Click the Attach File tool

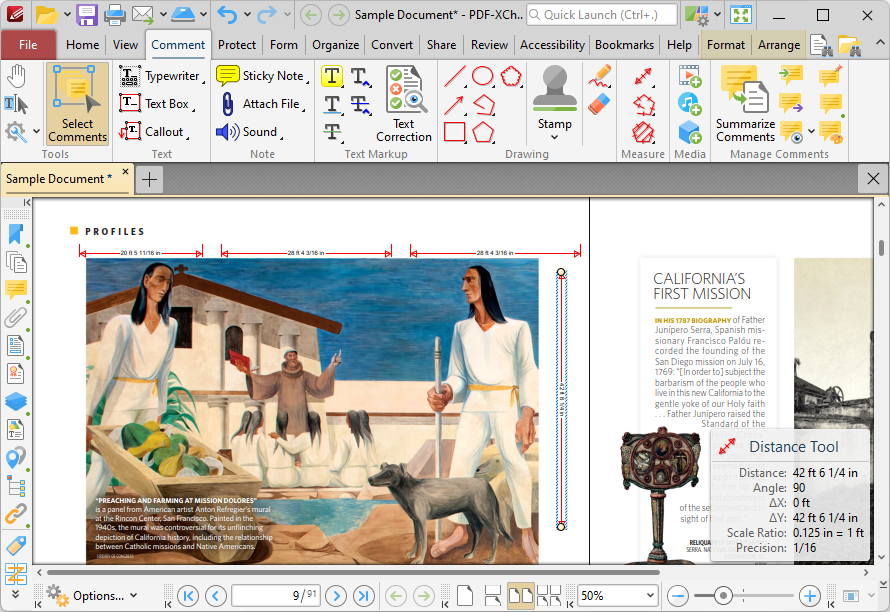click(262, 104)
